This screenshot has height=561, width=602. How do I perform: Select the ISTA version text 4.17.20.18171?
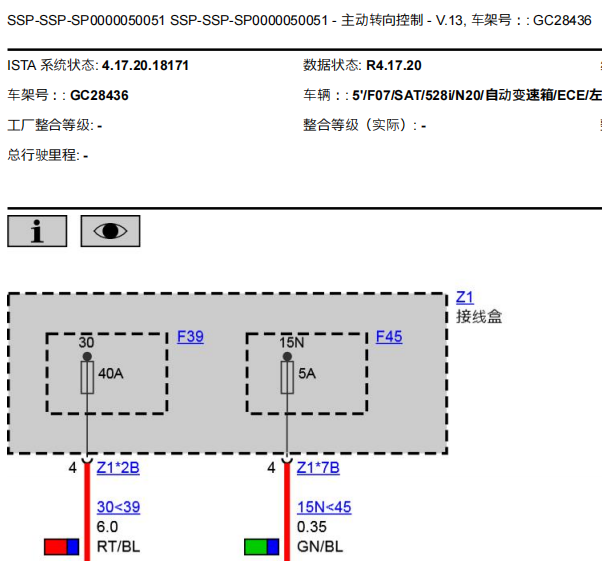click(x=145, y=65)
